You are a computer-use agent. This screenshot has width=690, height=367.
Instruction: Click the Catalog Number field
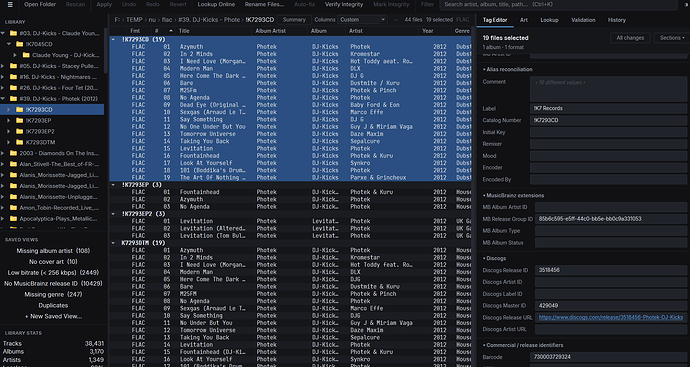608,120
